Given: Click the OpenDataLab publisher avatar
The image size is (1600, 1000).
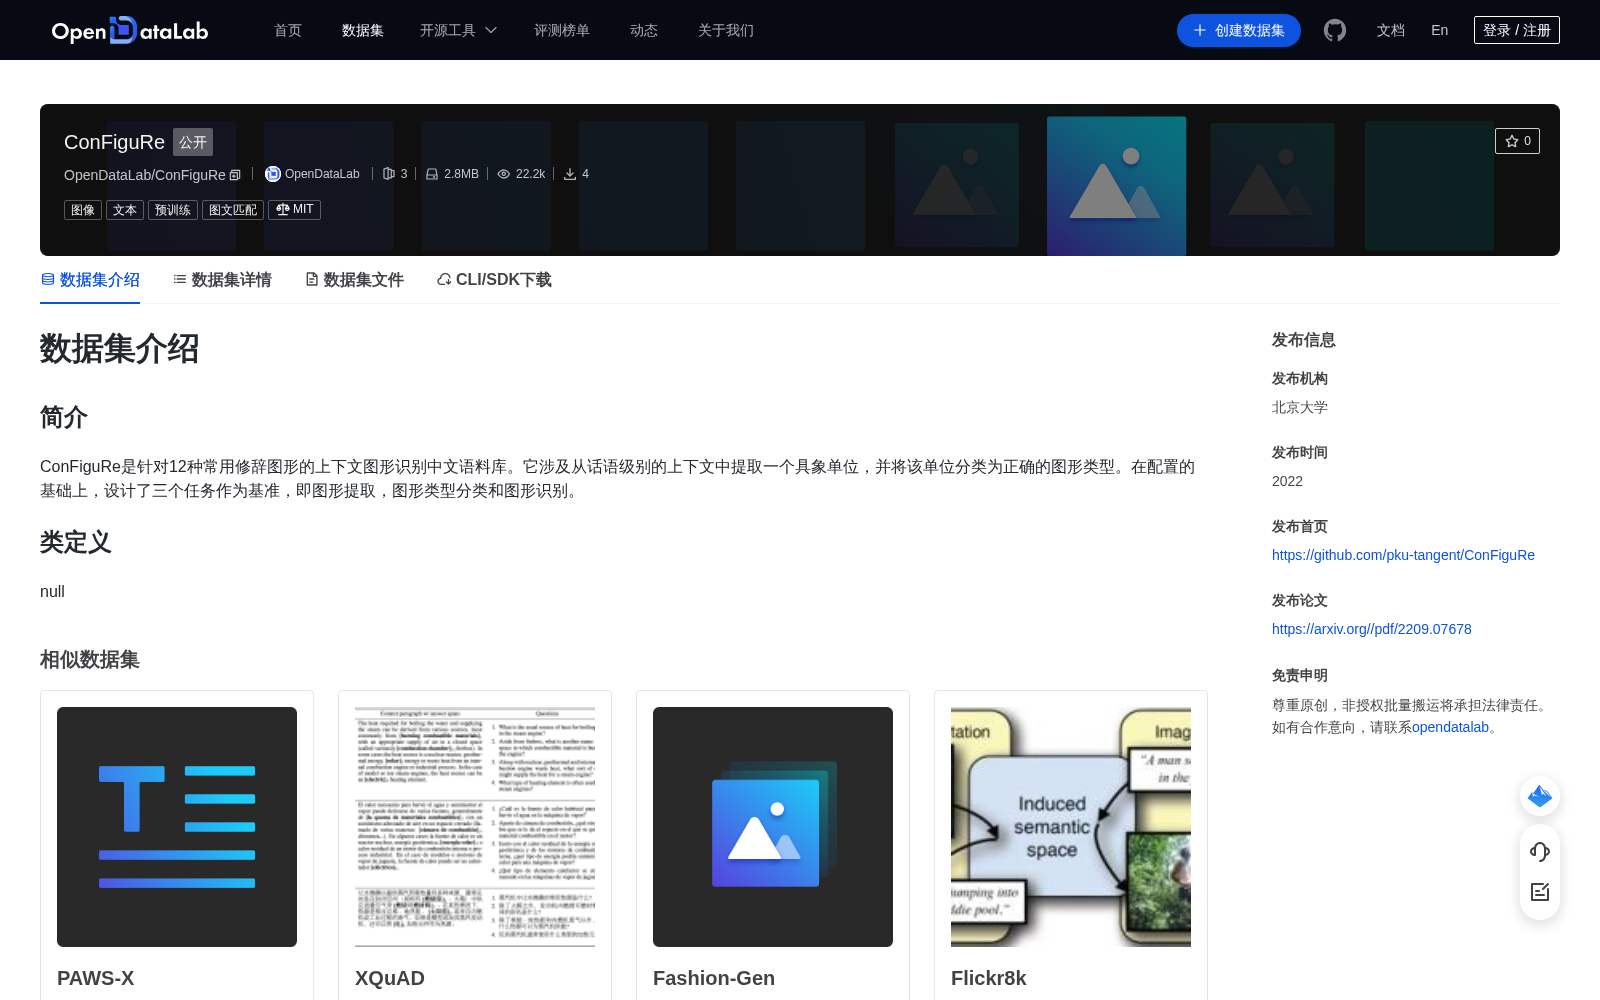Looking at the screenshot, I should click(x=272, y=174).
